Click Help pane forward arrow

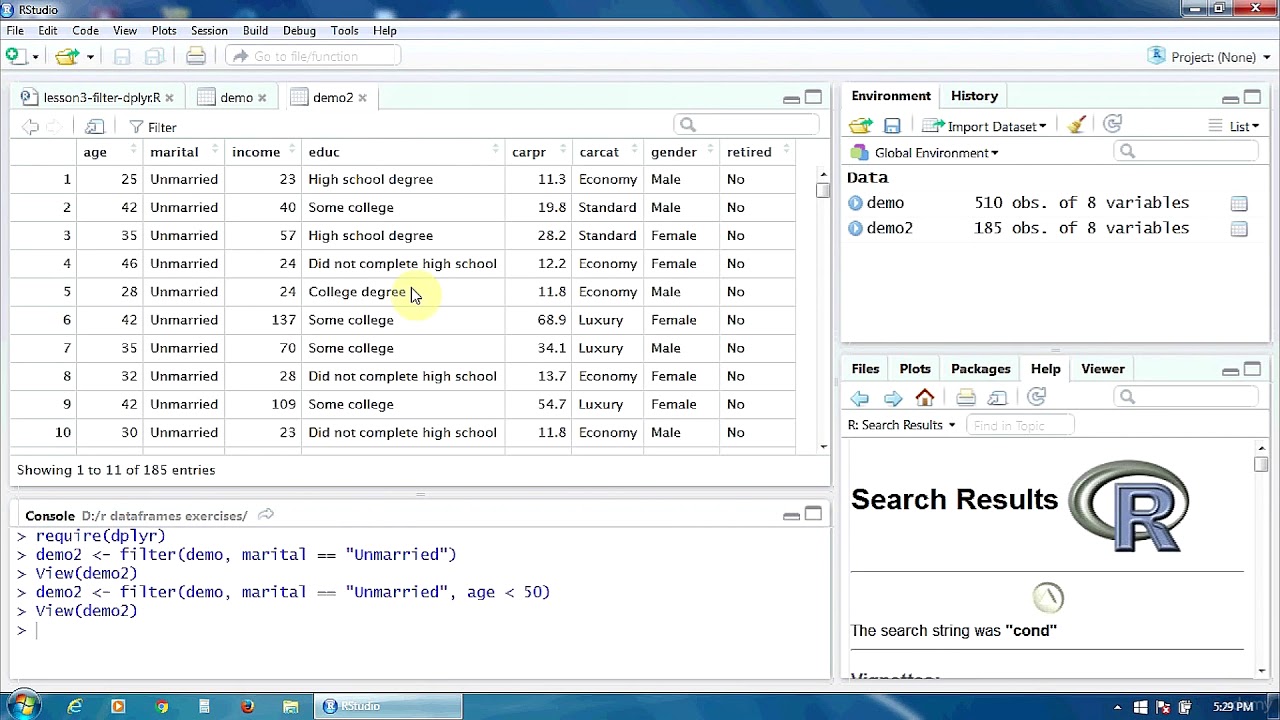point(893,398)
